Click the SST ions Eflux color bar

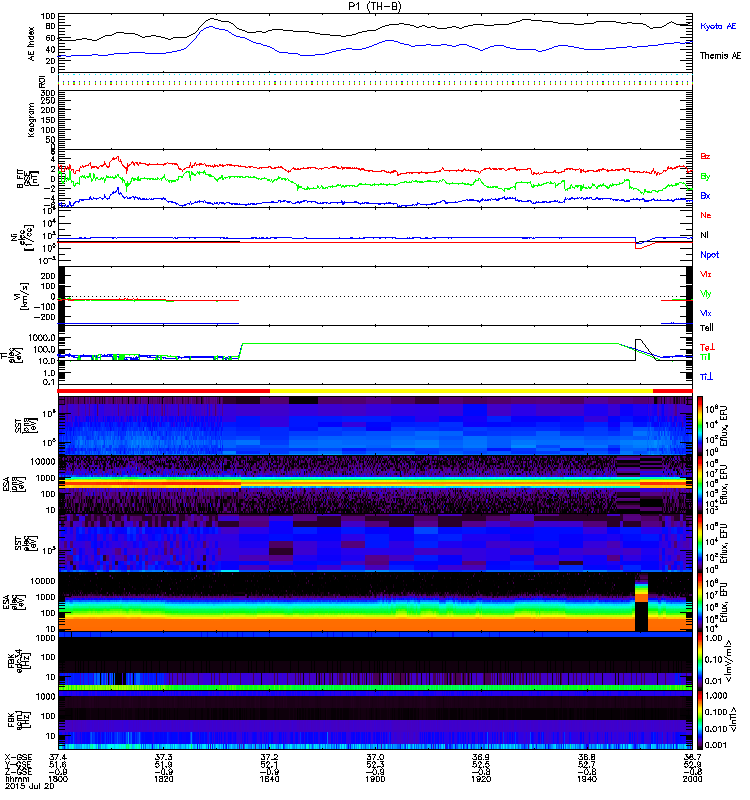[700, 426]
